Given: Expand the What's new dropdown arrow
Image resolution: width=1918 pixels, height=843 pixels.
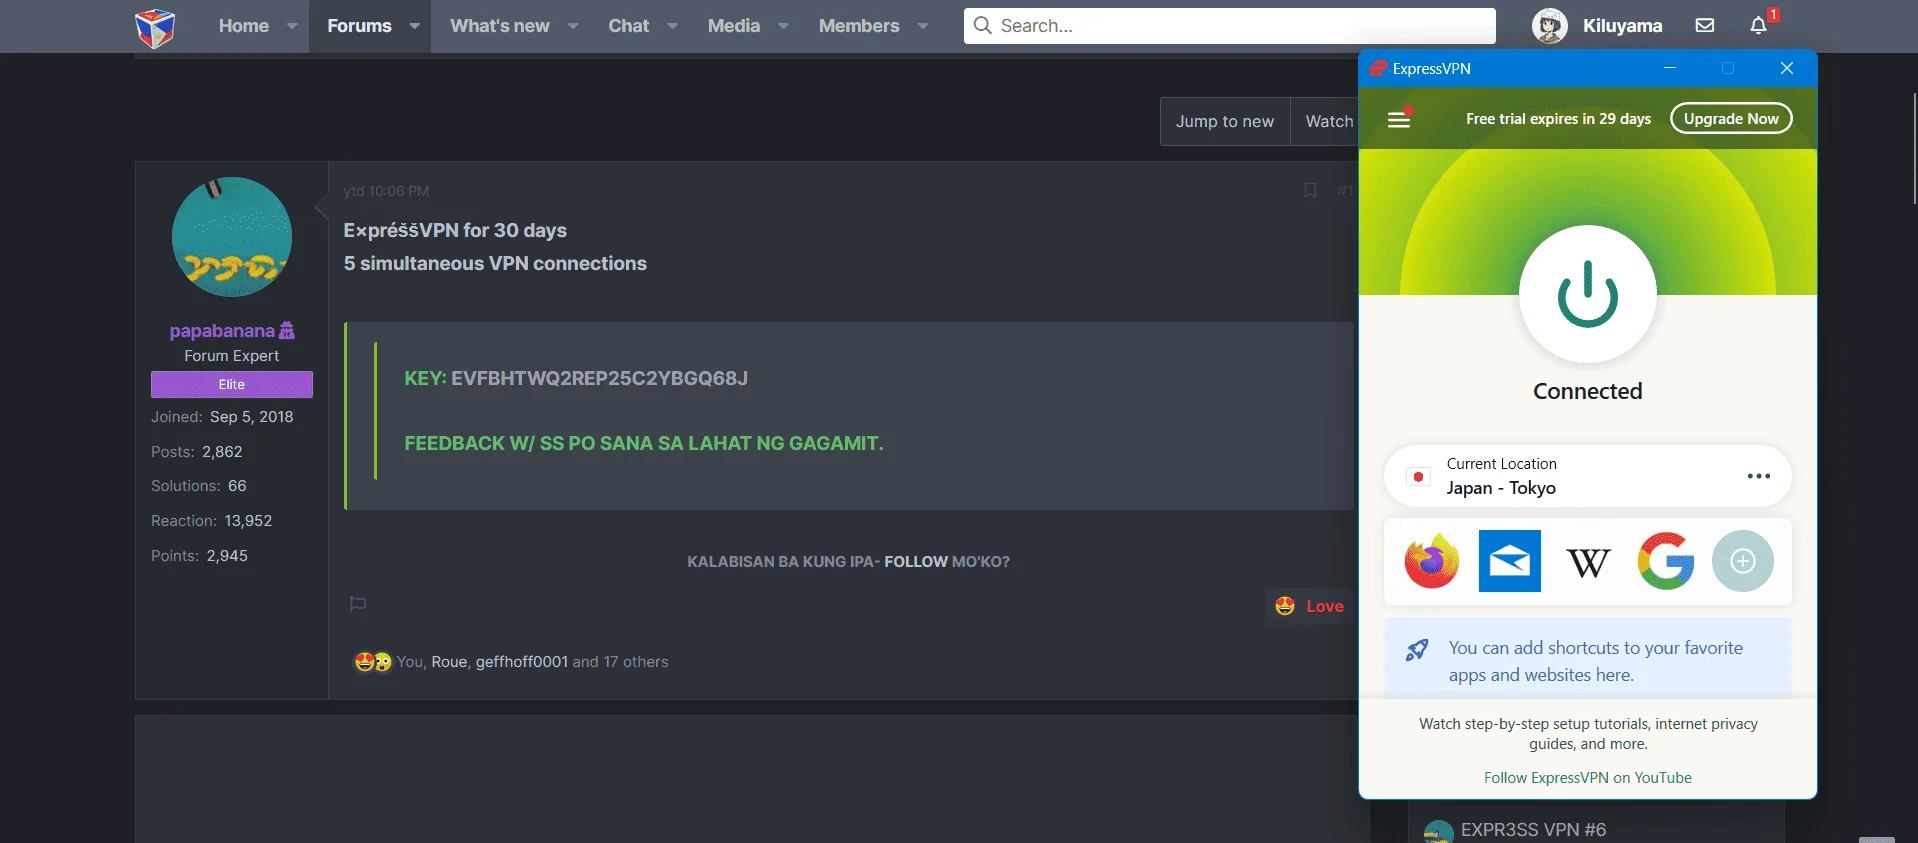Looking at the screenshot, I should coord(573,26).
